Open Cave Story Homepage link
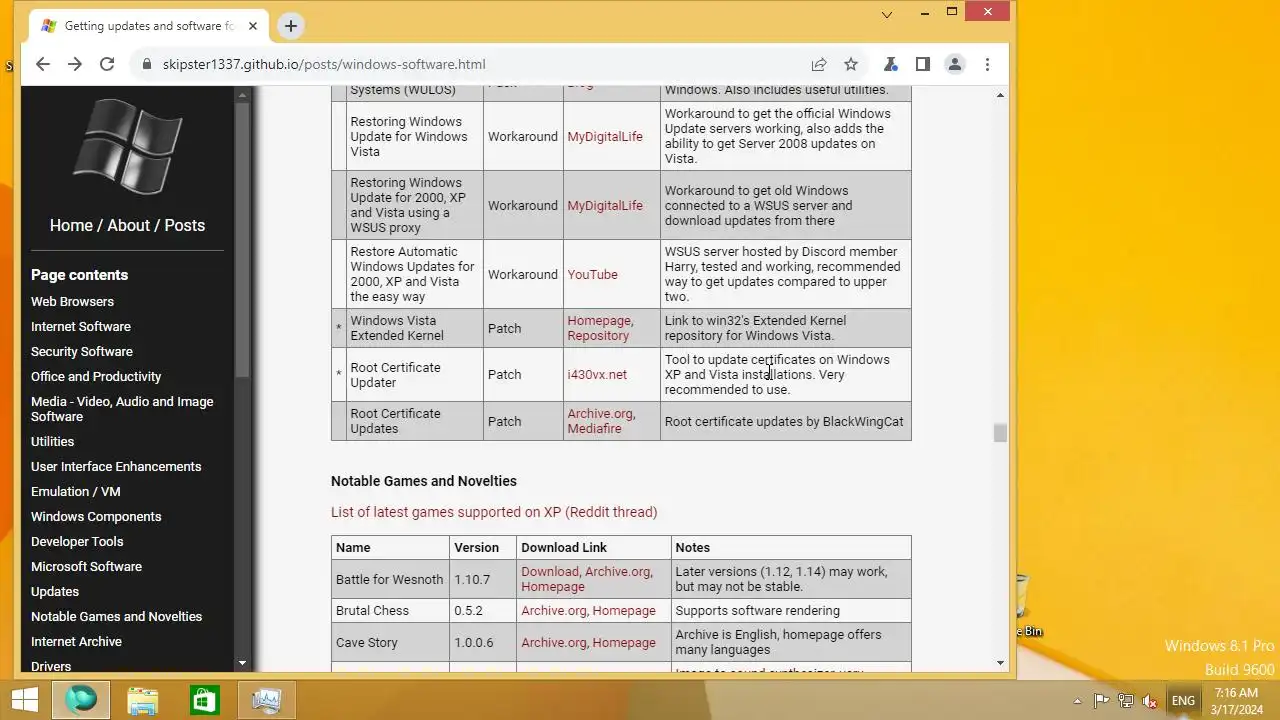 [624, 642]
